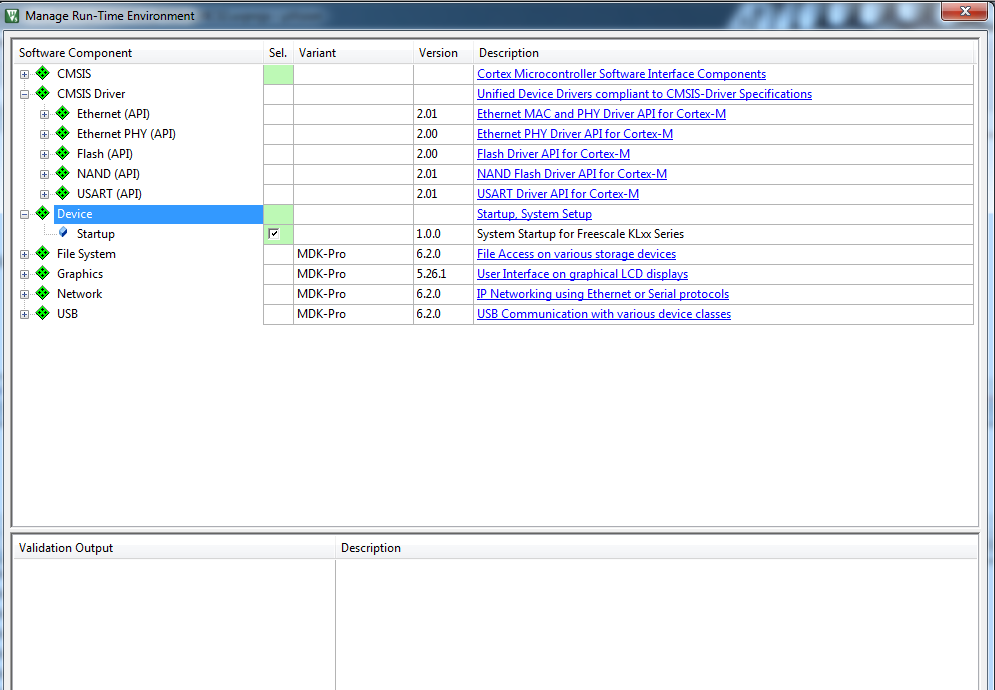Open the Startup, System Setup link
This screenshot has width=995, height=690.
(x=534, y=214)
